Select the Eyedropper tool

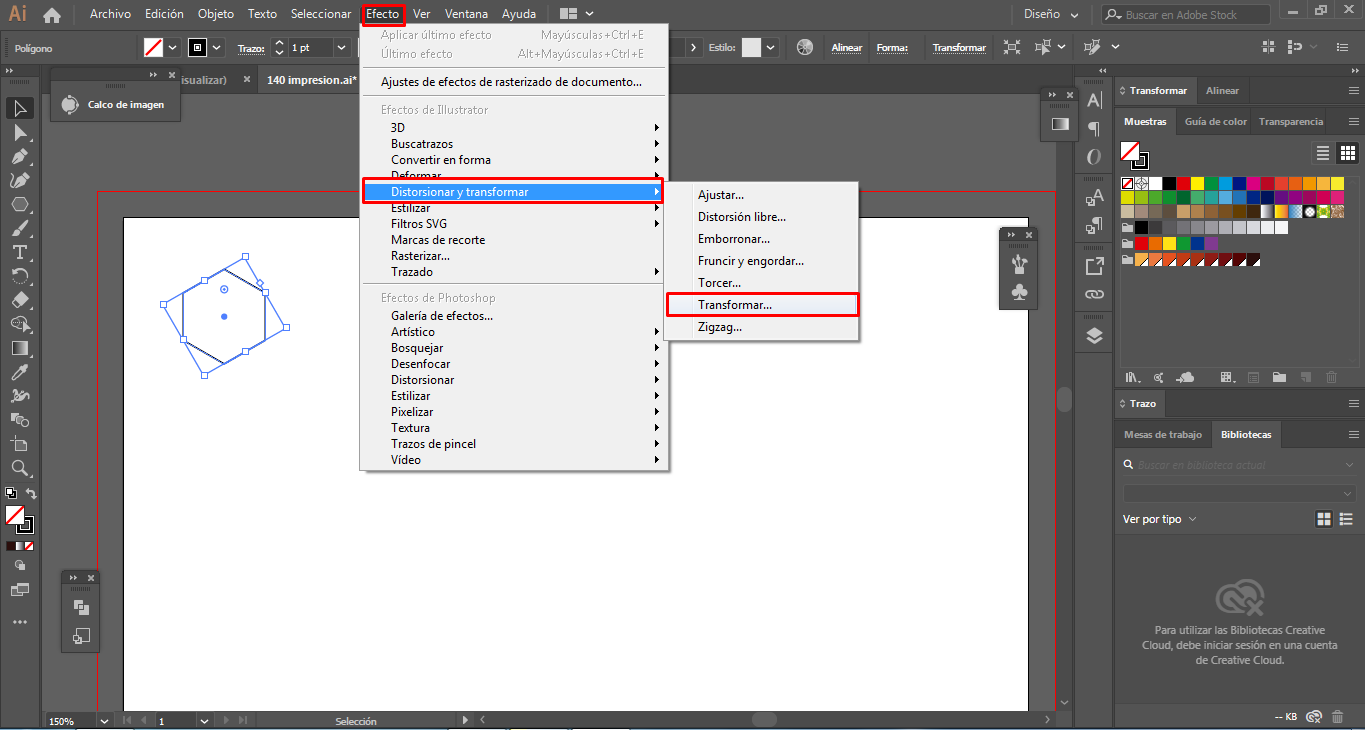pyautogui.click(x=20, y=372)
